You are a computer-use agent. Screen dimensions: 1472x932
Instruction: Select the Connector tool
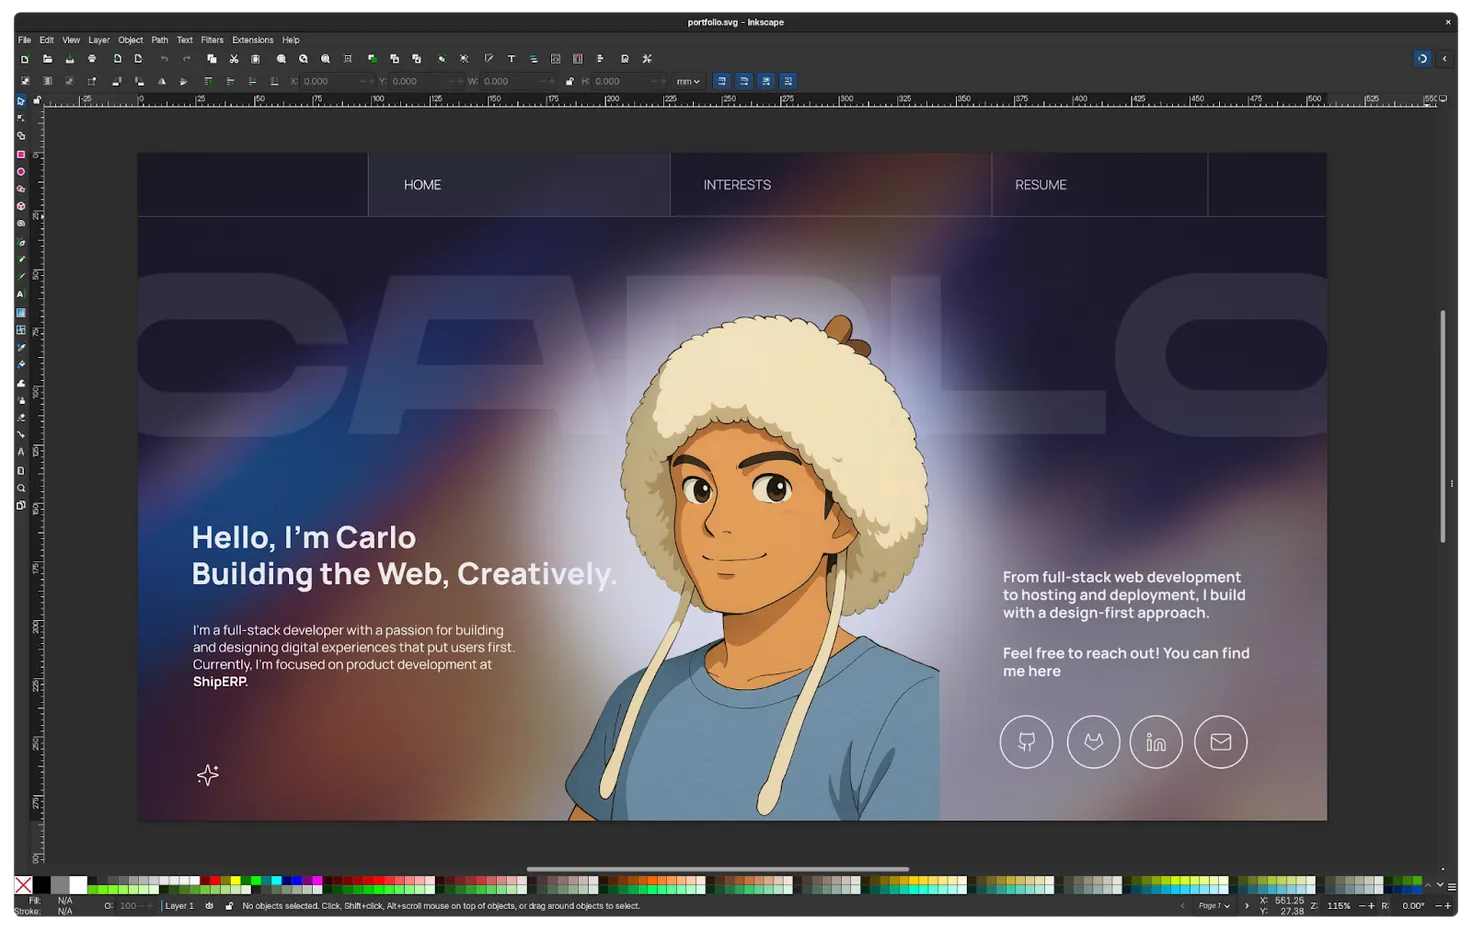(x=21, y=435)
